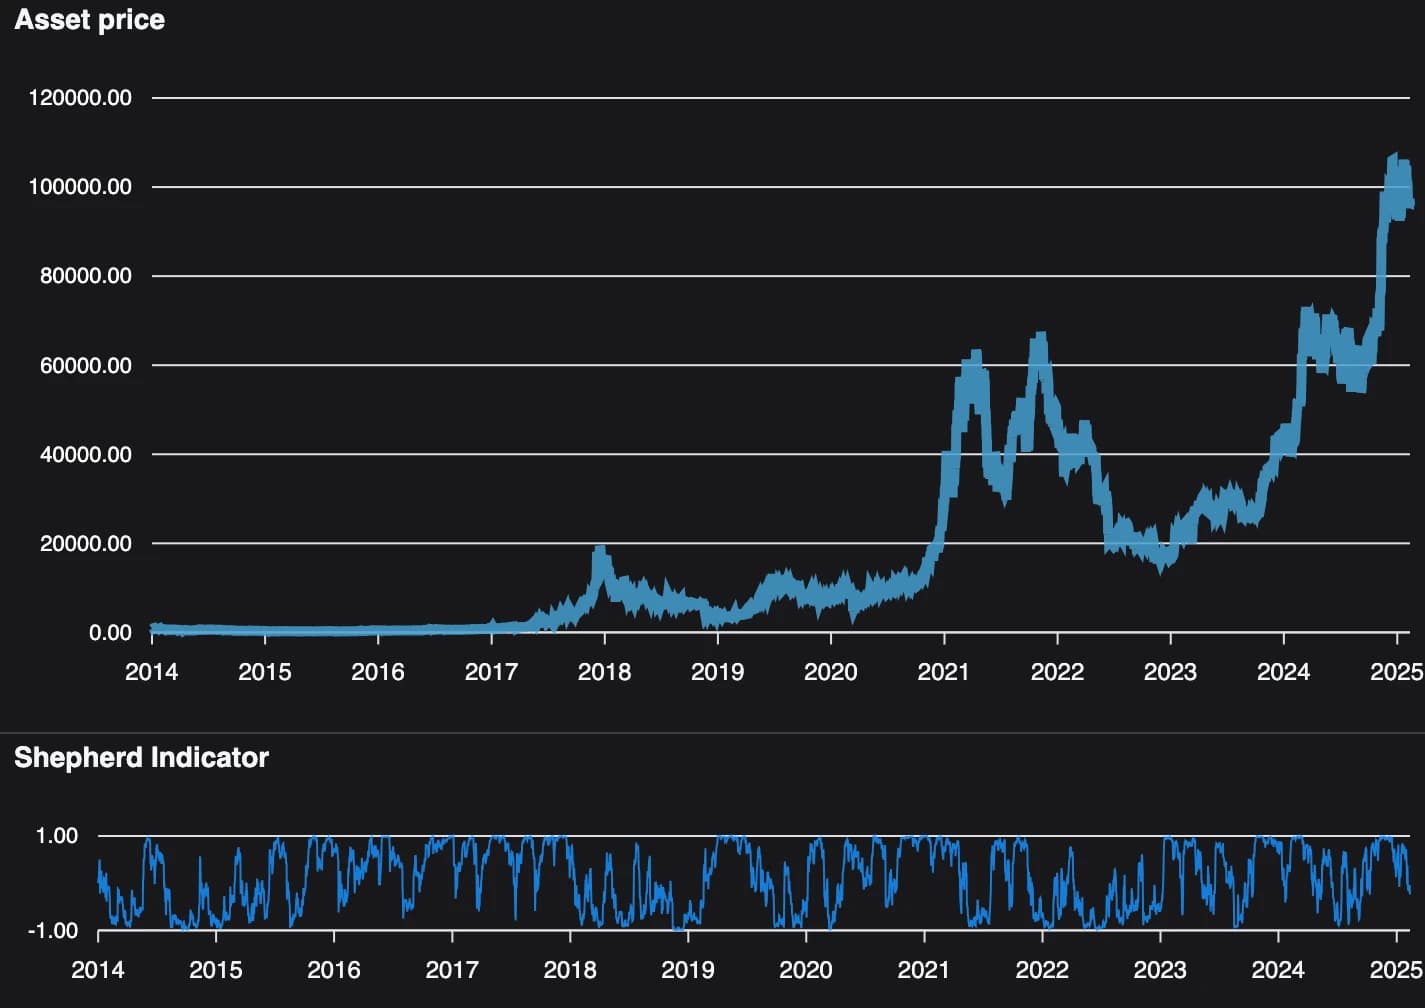The image size is (1425, 1008).
Task: Select the 0.00 y-axis label
Action: [110, 633]
